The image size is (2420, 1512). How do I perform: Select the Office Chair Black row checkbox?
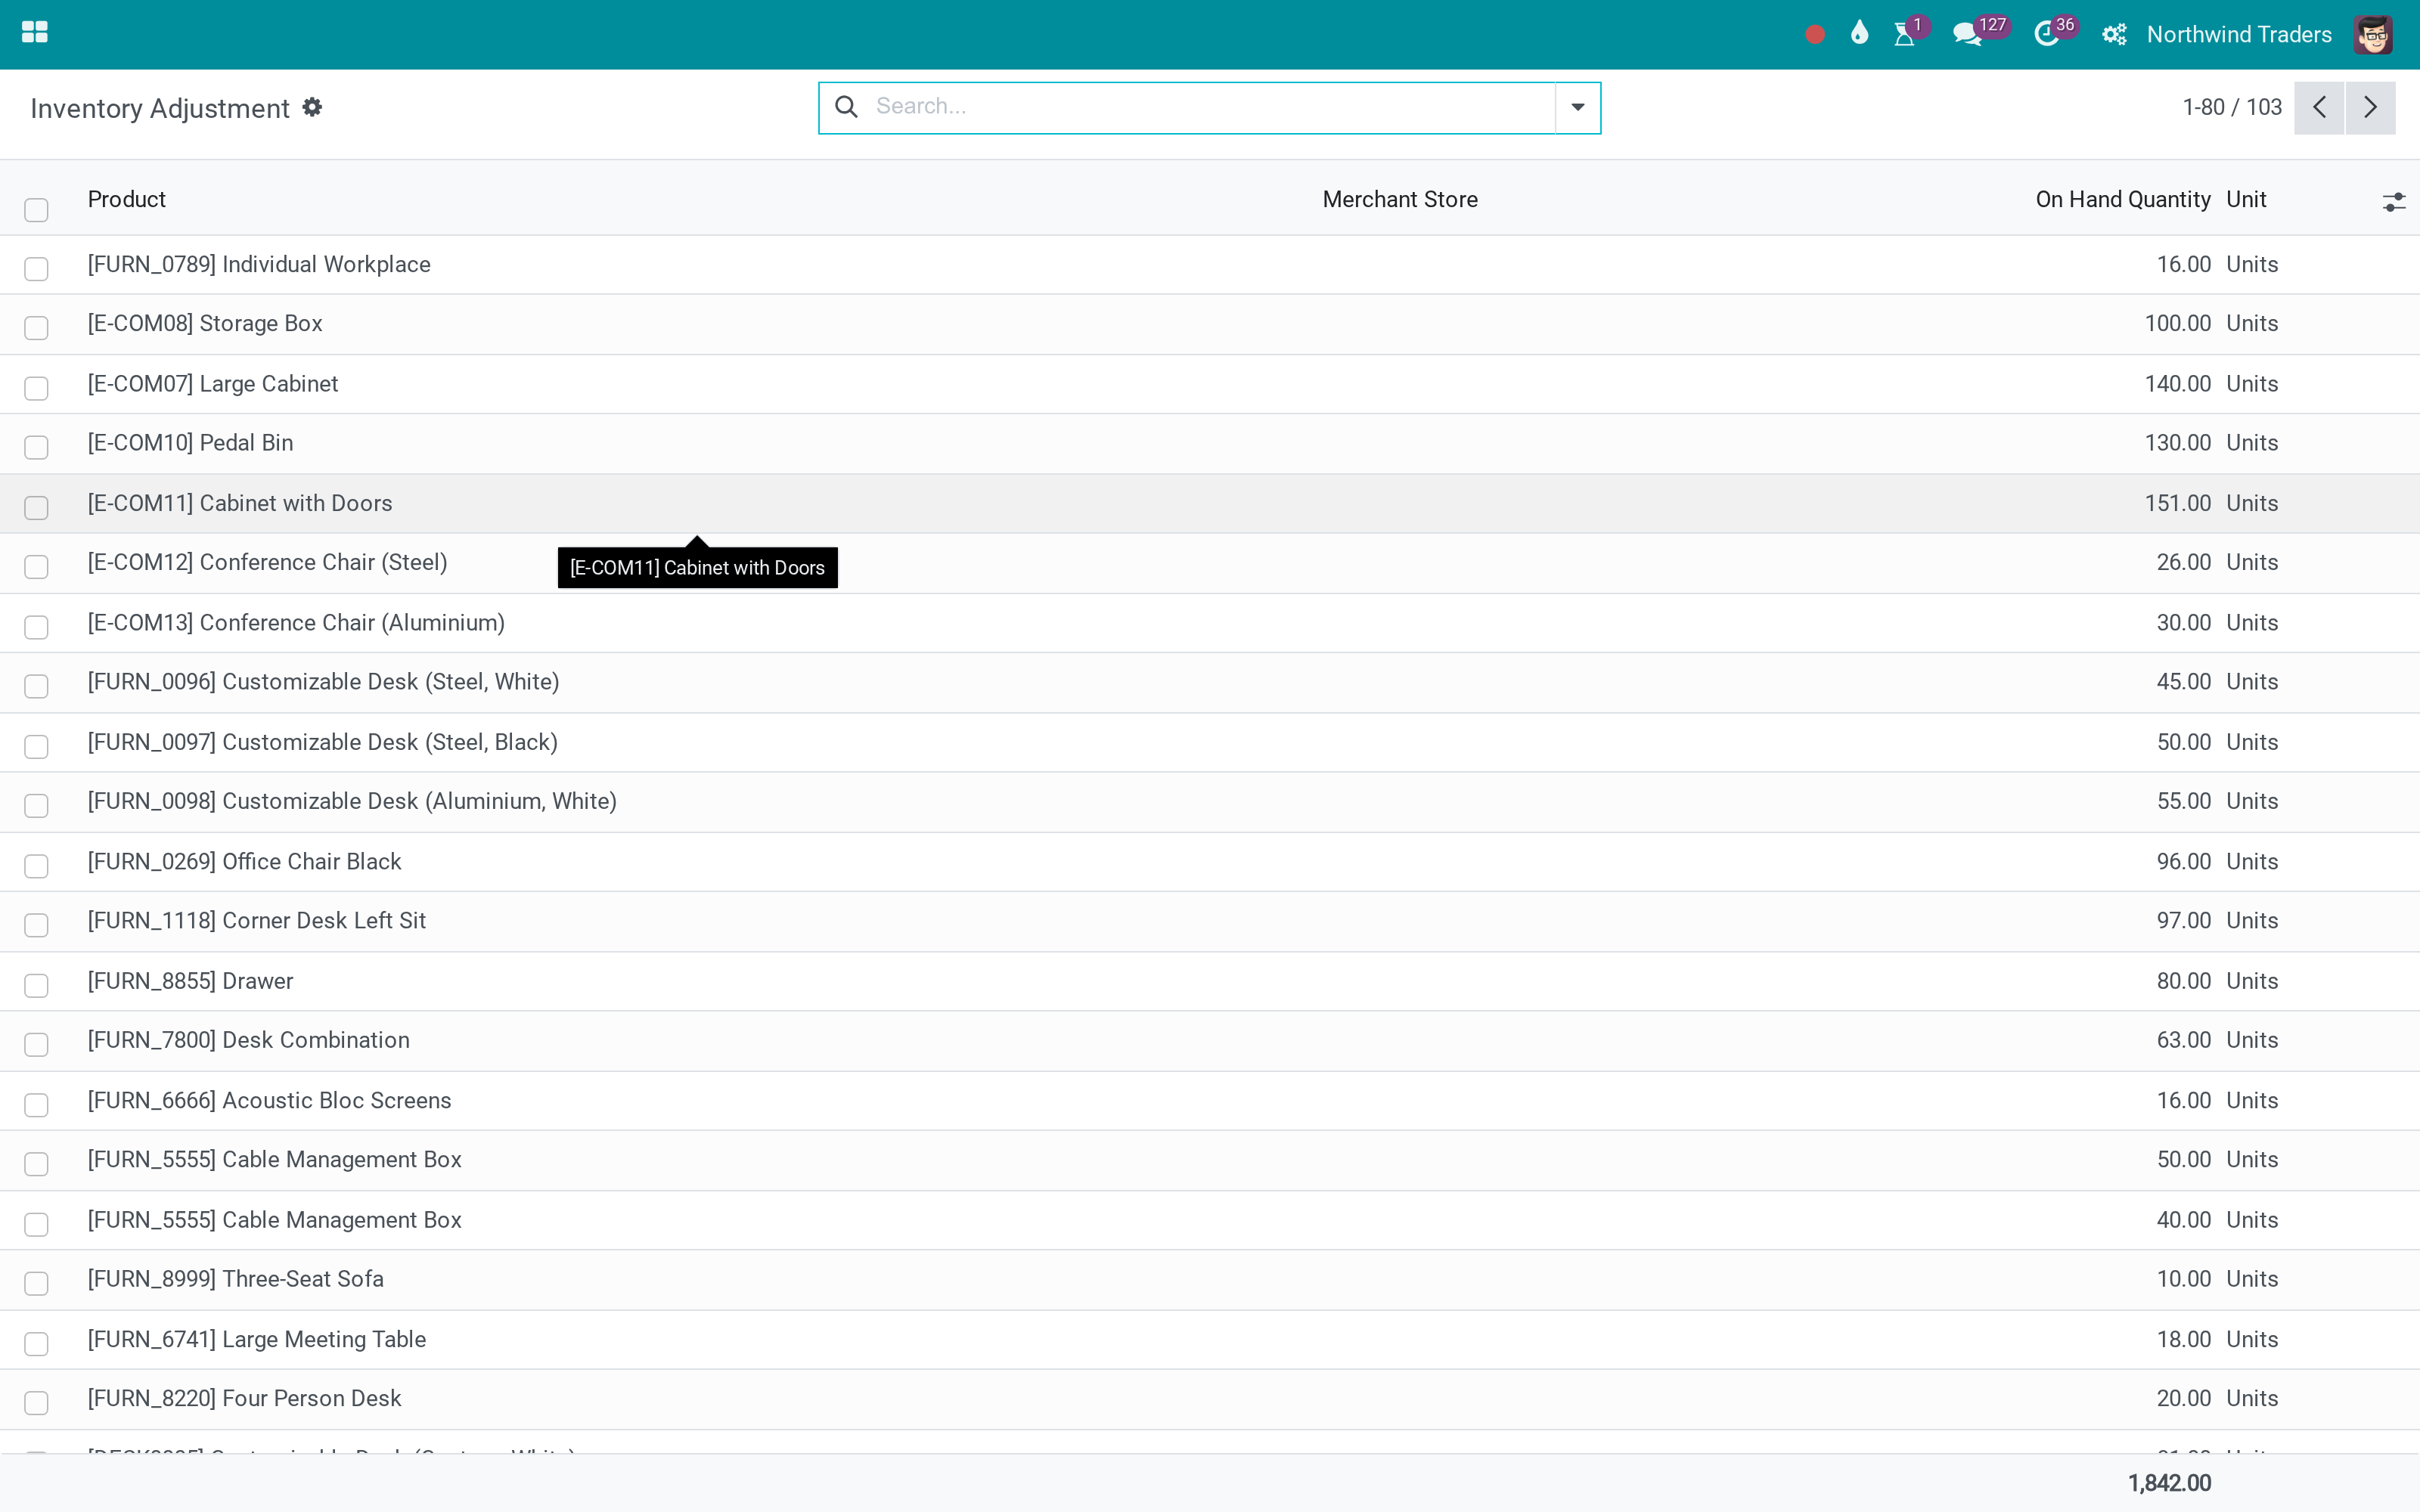coord(36,866)
